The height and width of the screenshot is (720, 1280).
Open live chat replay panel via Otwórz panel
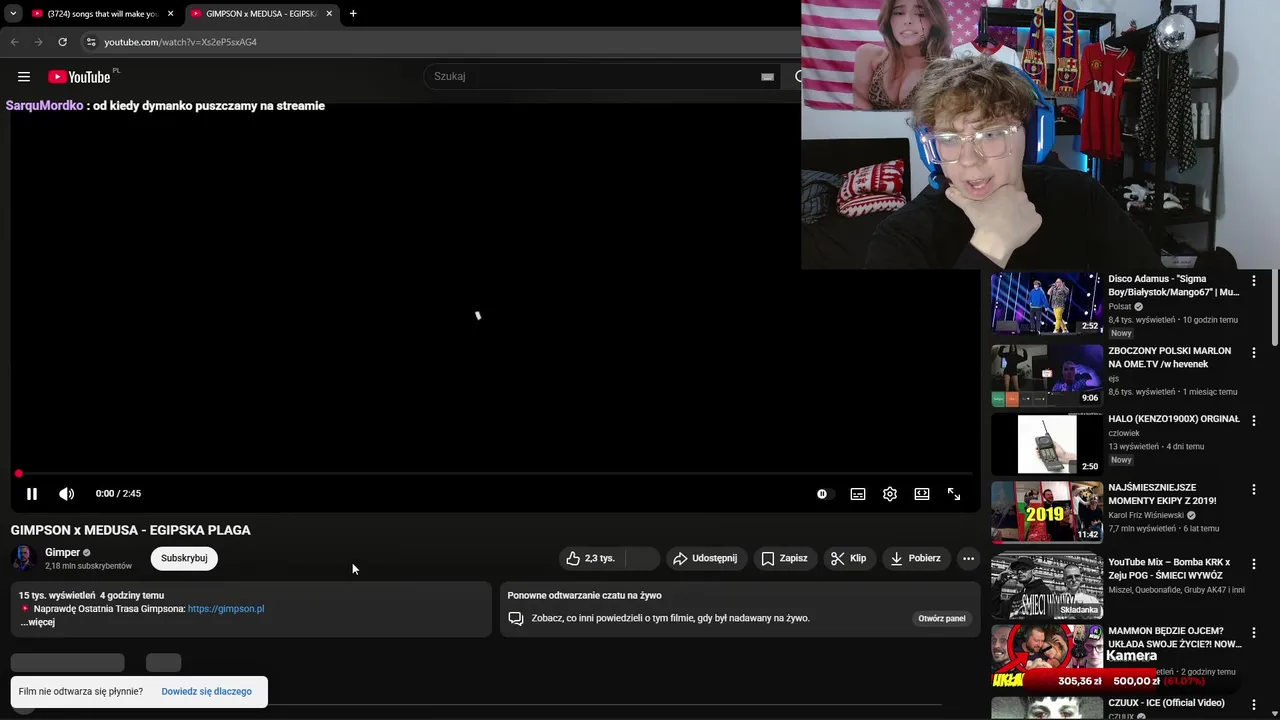pos(942,618)
